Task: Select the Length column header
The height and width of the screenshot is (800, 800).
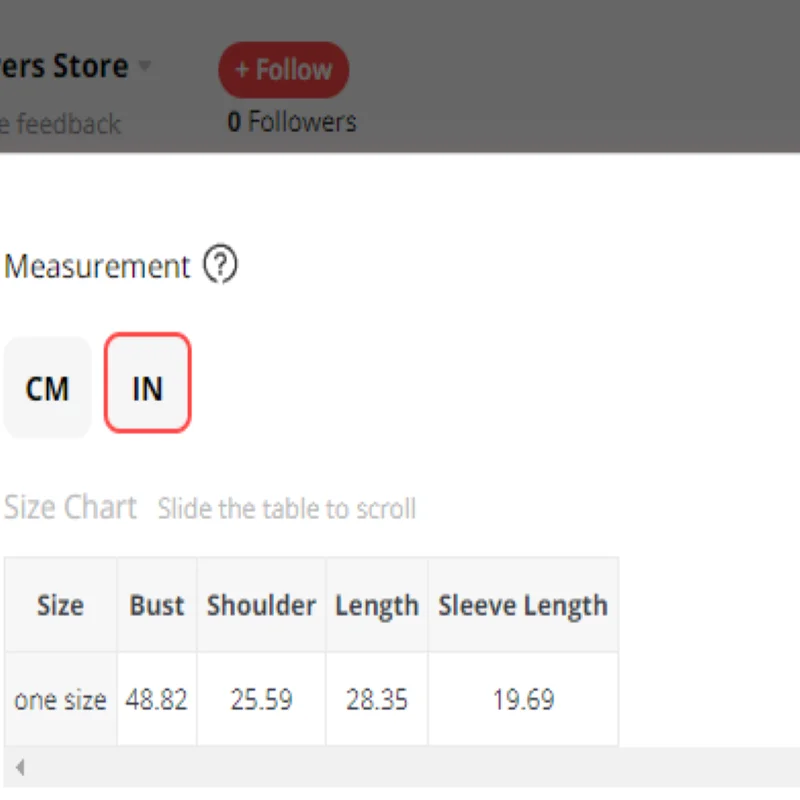Action: (377, 605)
